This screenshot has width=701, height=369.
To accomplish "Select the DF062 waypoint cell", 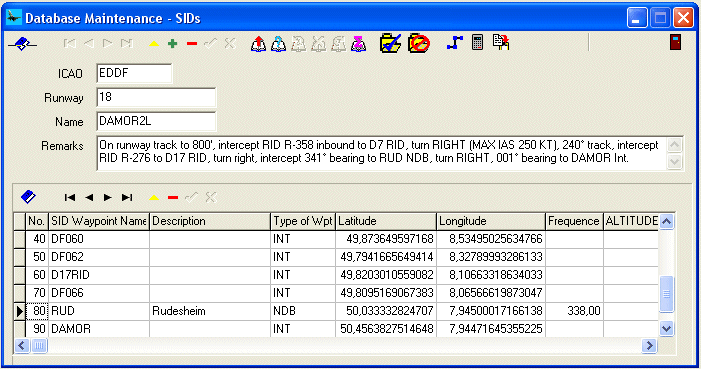I will pyautogui.click(x=99, y=257).
